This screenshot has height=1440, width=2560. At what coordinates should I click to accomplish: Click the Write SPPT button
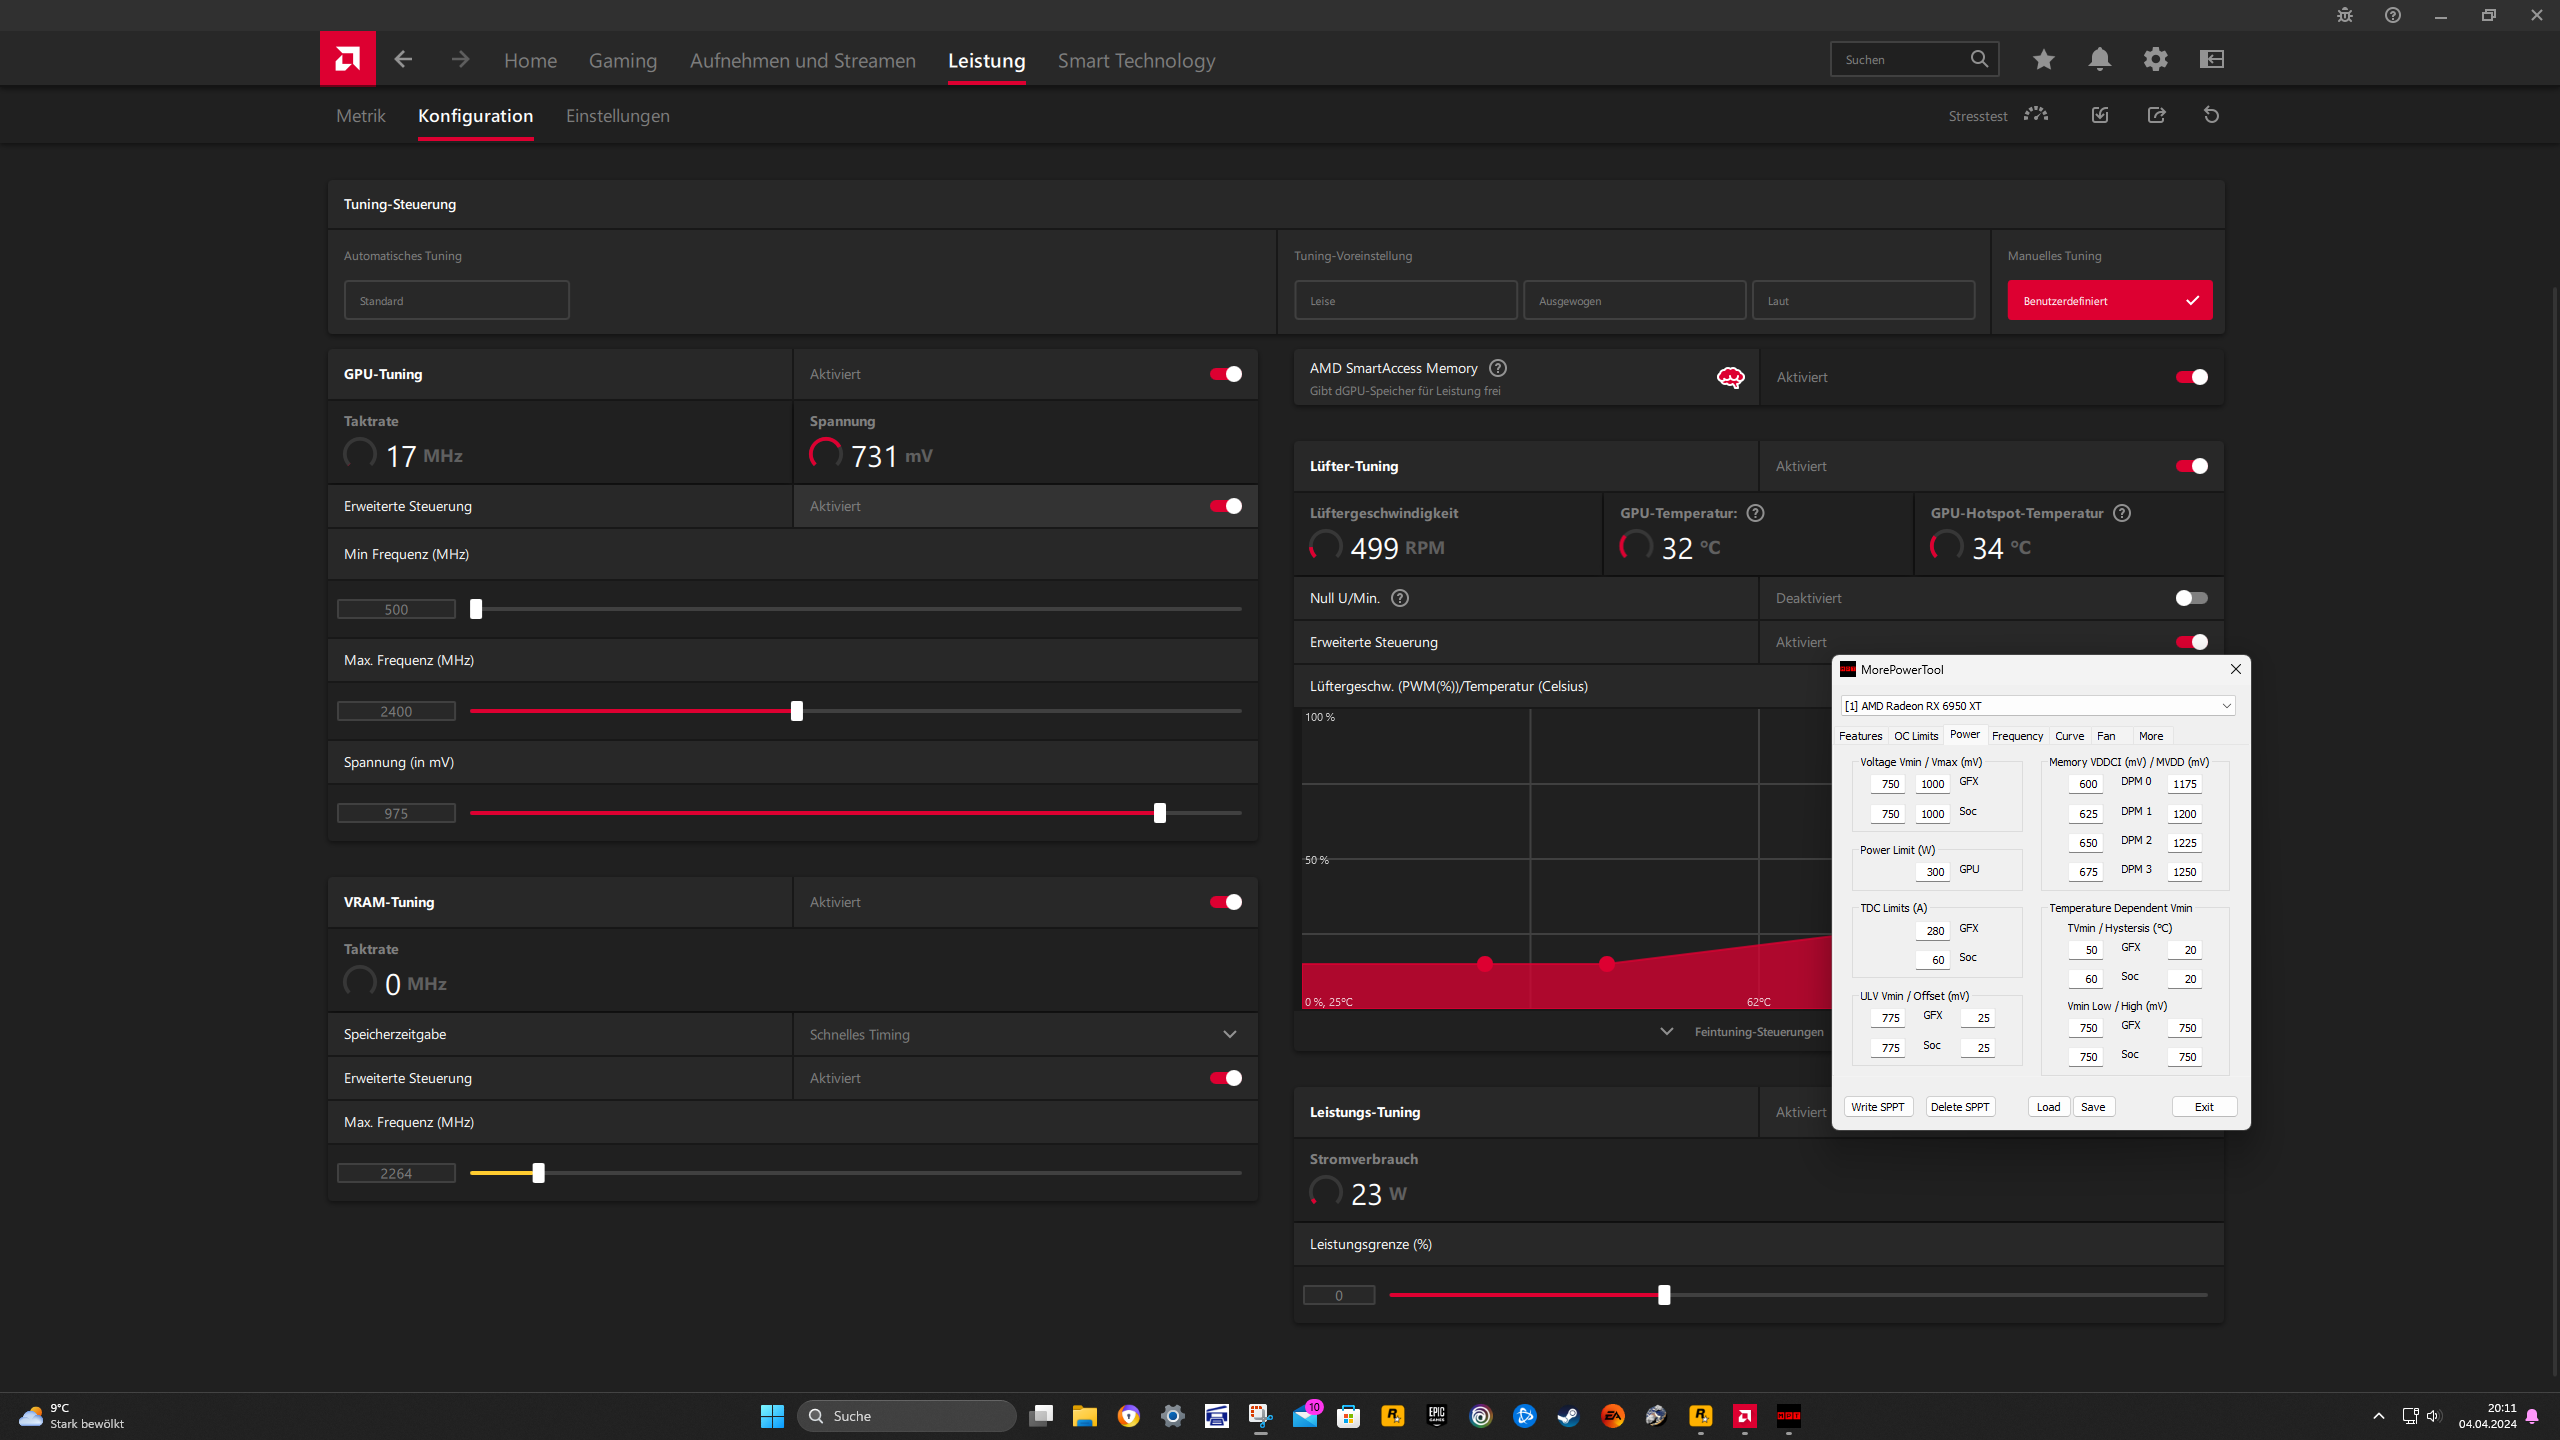[1877, 1107]
